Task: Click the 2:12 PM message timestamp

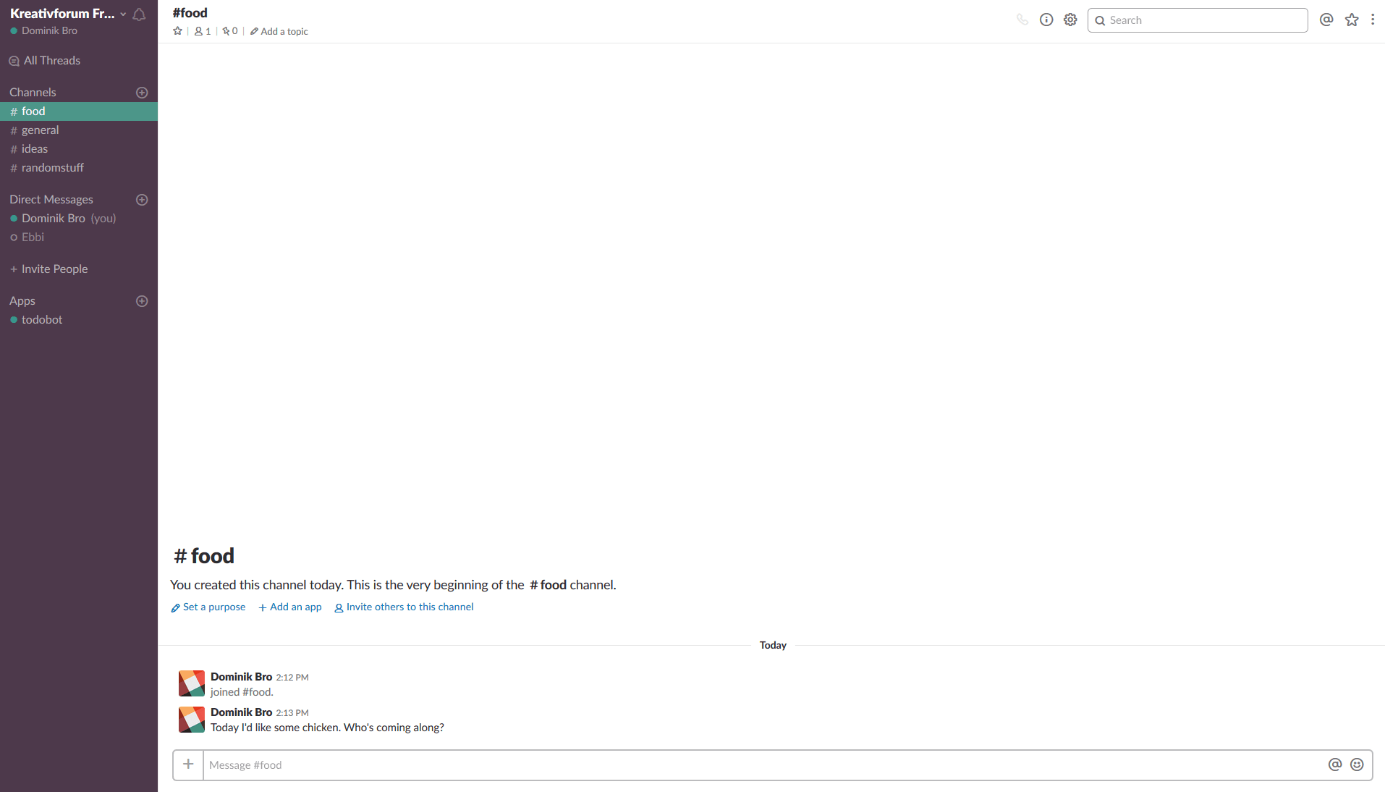Action: [292, 677]
